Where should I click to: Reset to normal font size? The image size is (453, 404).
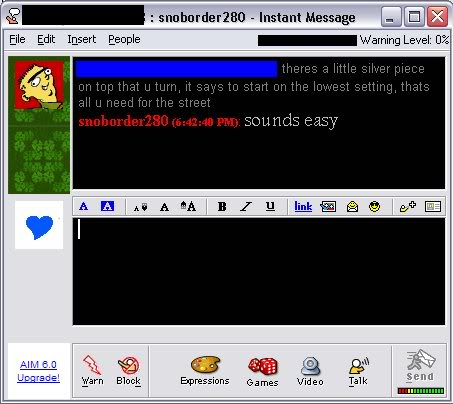(x=164, y=207)
